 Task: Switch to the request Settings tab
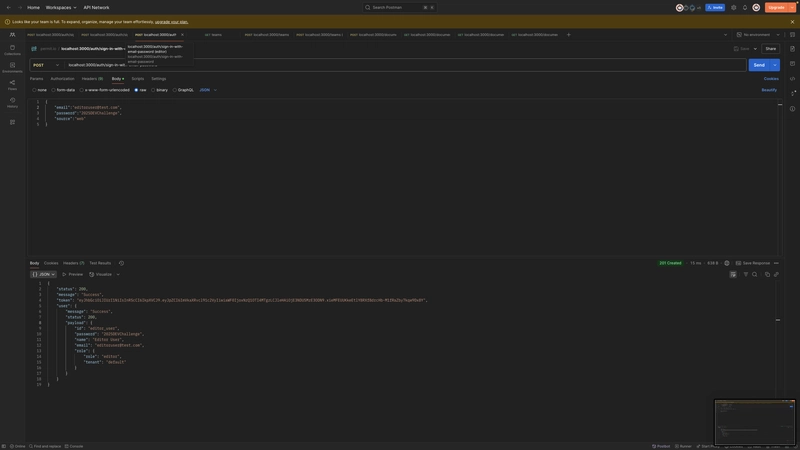159,79
